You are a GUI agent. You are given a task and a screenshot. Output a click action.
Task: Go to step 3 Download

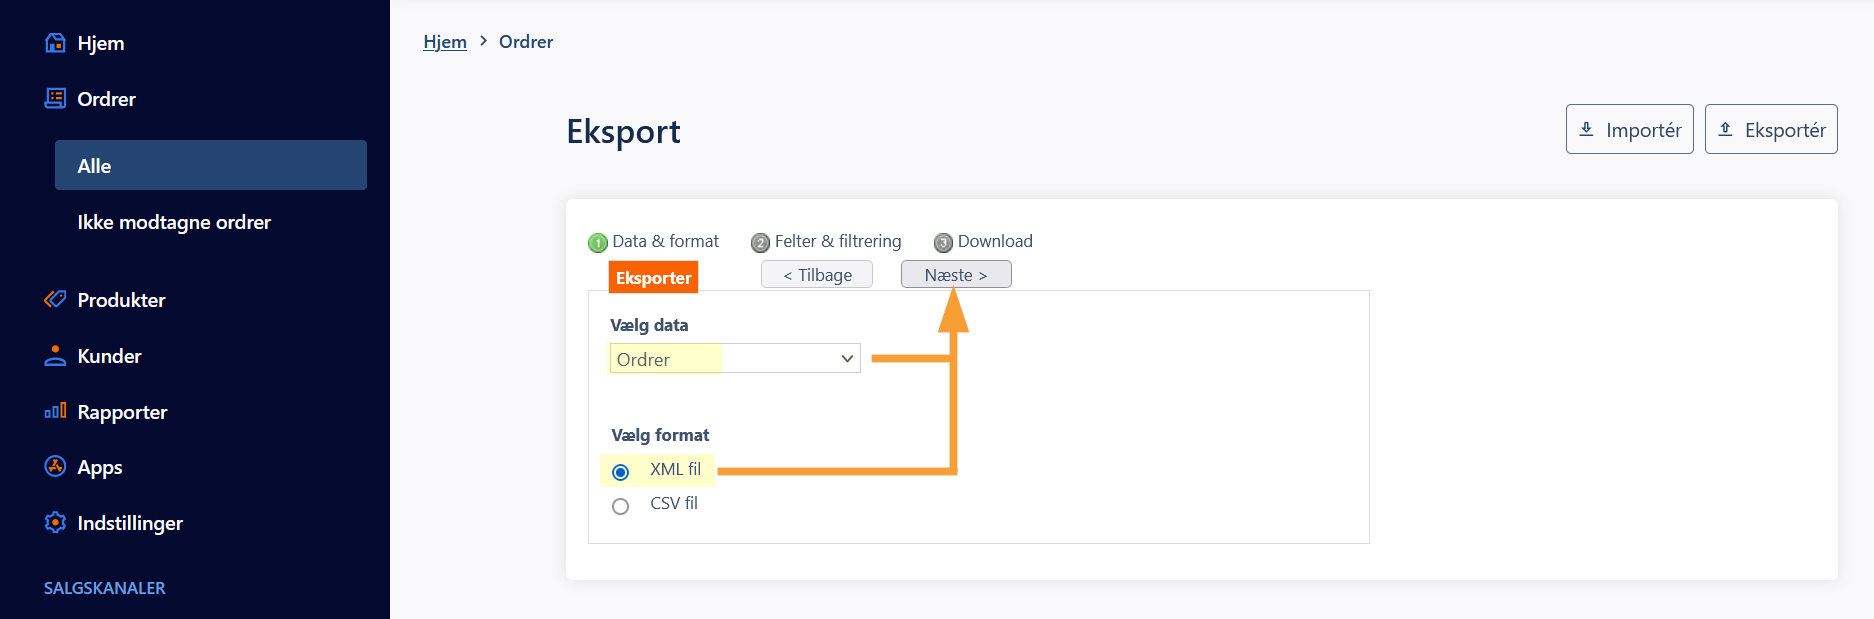tap(983, 241)
